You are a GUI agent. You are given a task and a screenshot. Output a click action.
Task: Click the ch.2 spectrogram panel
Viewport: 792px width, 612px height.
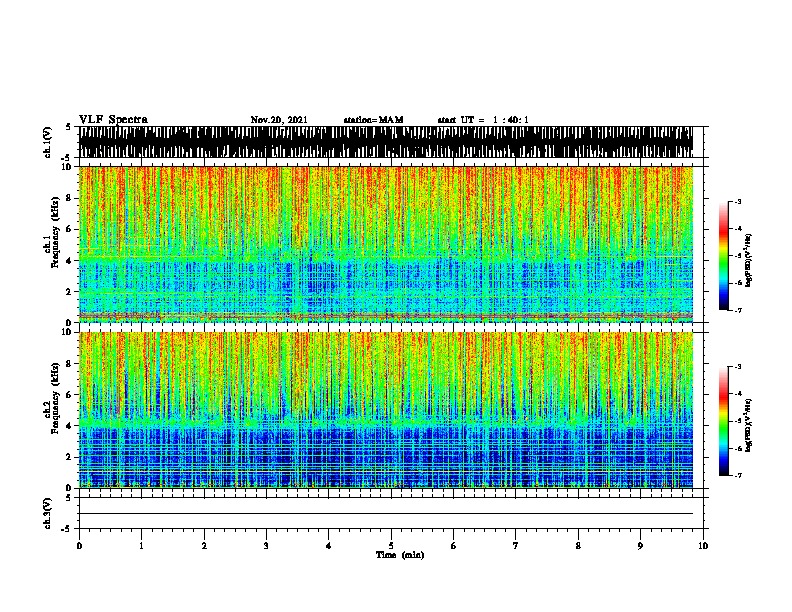tap(386, 410)
